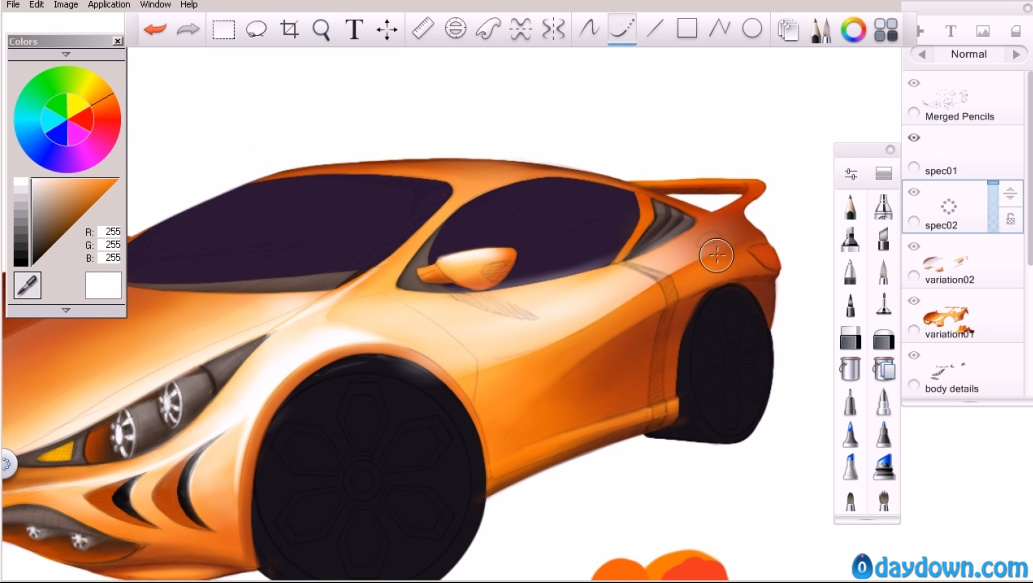Image resolution: width=1033 pixels, height=583 pixels.
Task: Hide the variation01 layer
Action: click(914, 301)
